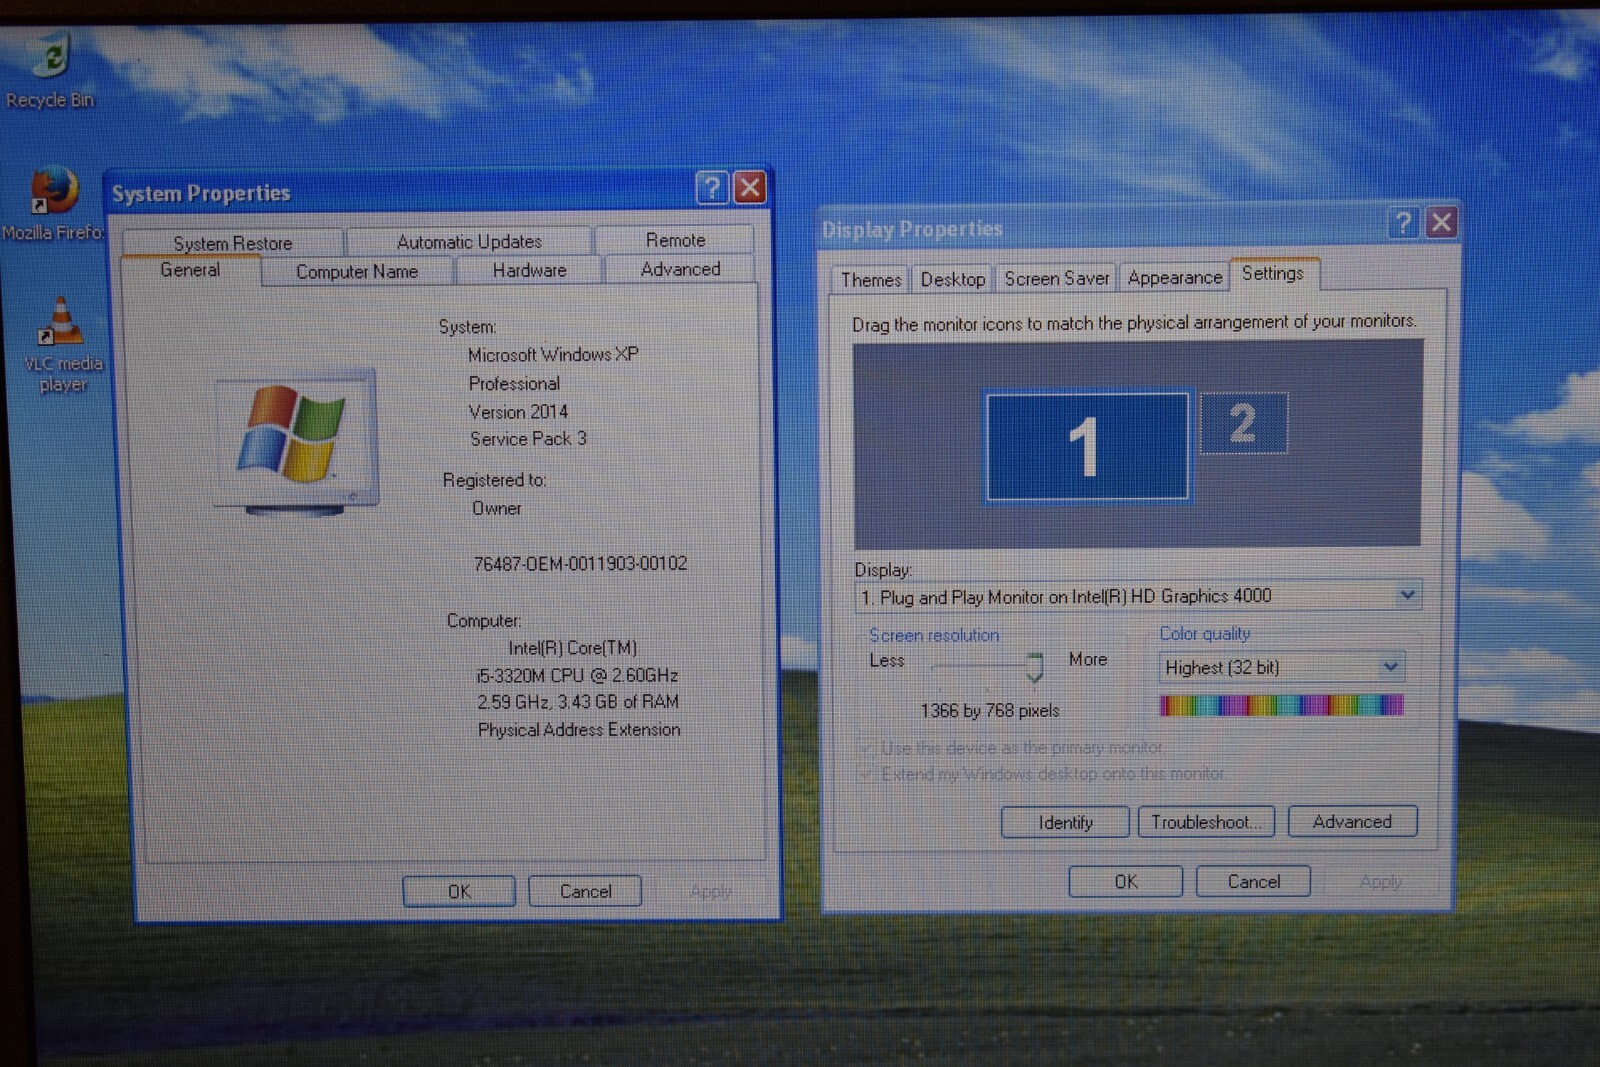Click the System Properties title bar
This screenshot has height=1067, width=1600.
point(400,192)
